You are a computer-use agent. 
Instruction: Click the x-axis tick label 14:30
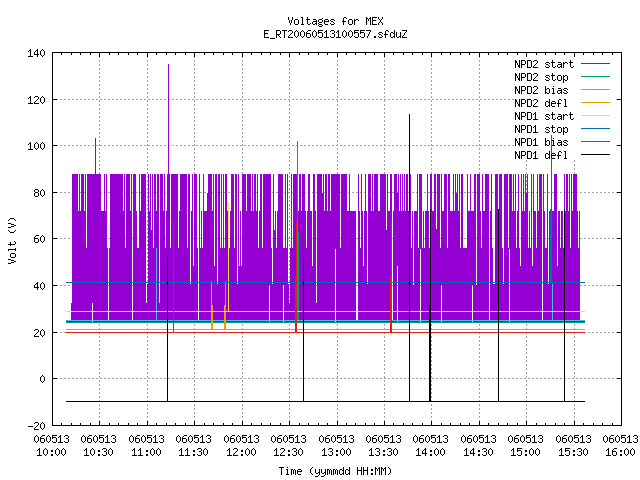(x=478, y=453)
